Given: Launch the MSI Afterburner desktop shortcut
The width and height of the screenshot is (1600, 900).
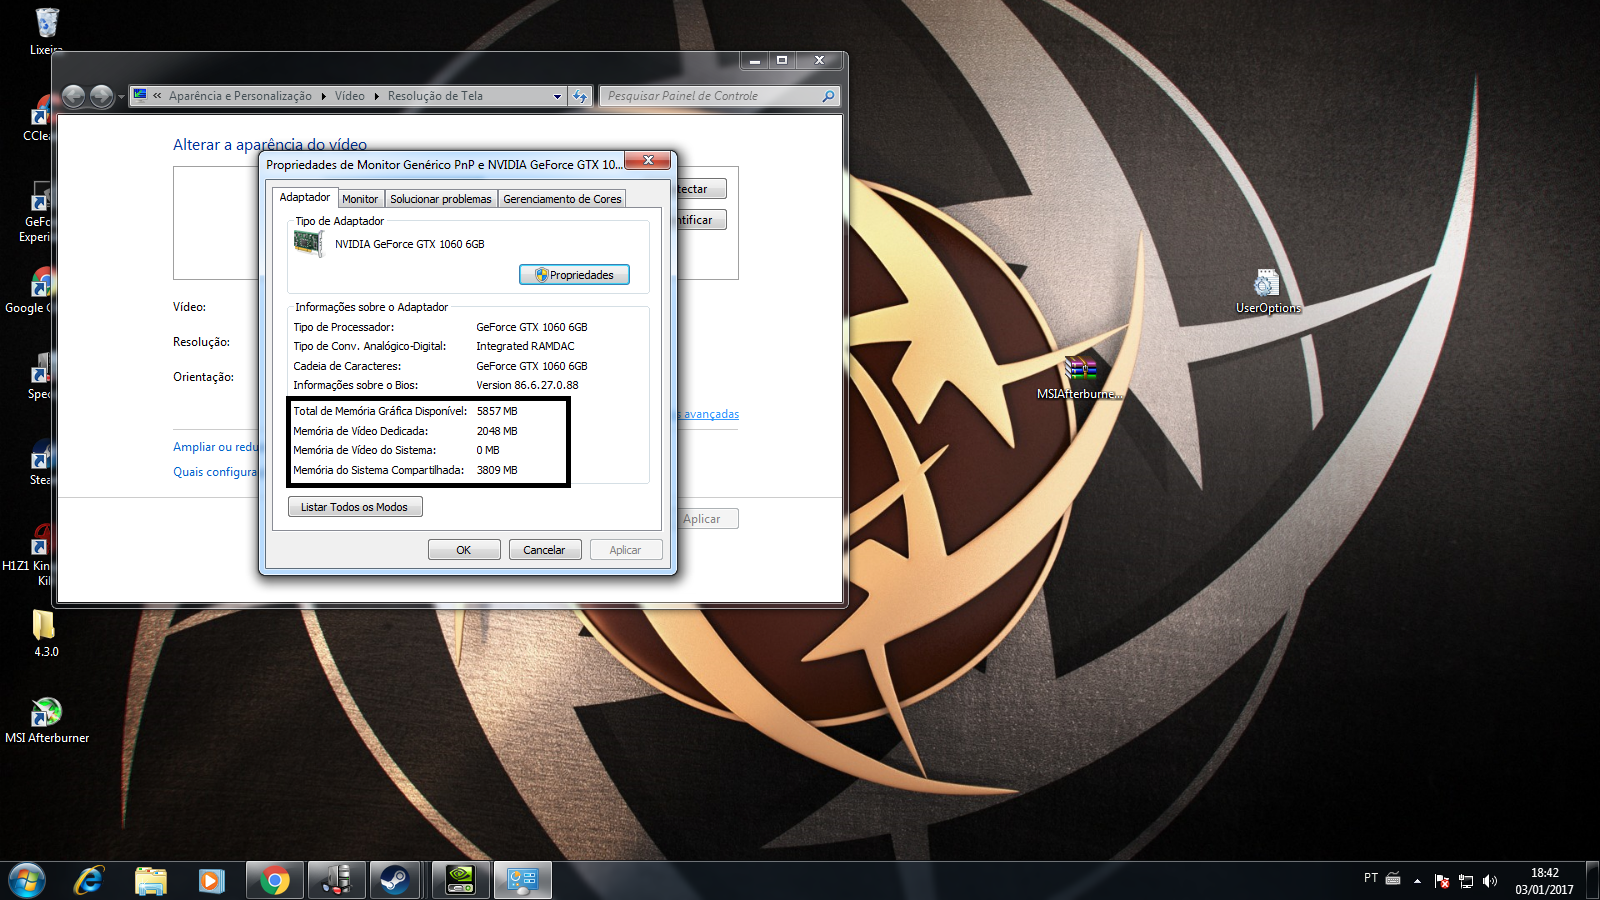Looking at the screenshot, I should coord(46,713).
